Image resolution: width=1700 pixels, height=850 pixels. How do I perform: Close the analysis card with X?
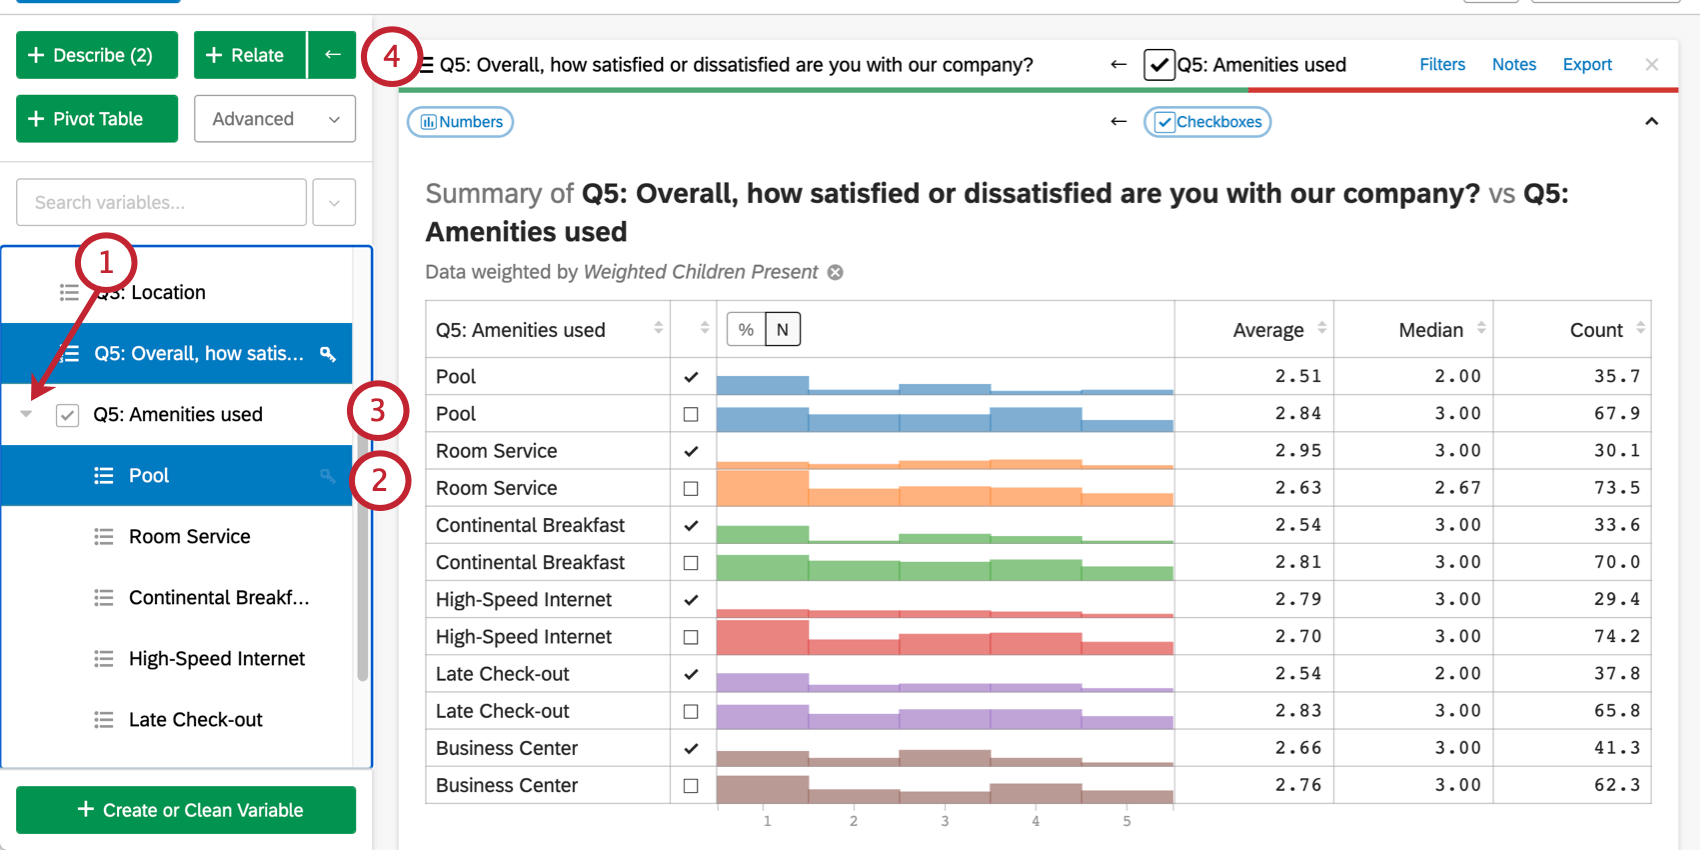(1651, 65)
